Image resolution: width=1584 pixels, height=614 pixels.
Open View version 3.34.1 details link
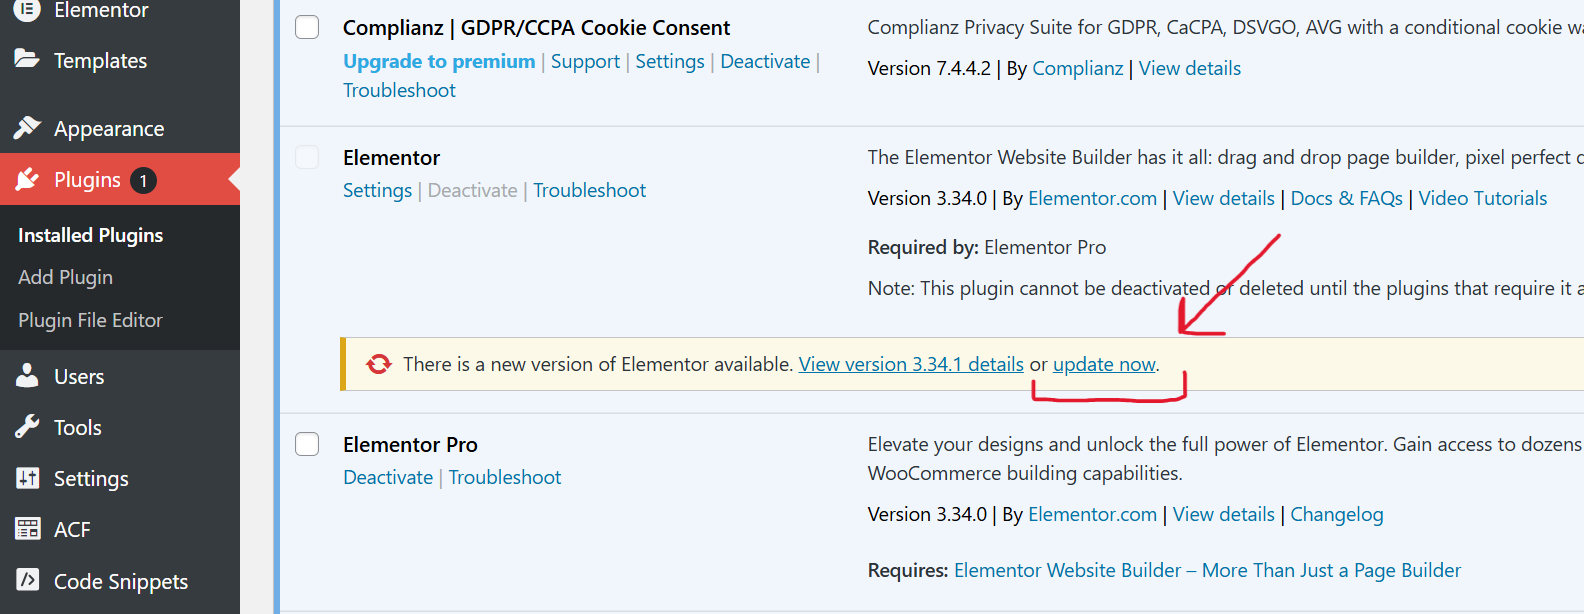(911, 365)
